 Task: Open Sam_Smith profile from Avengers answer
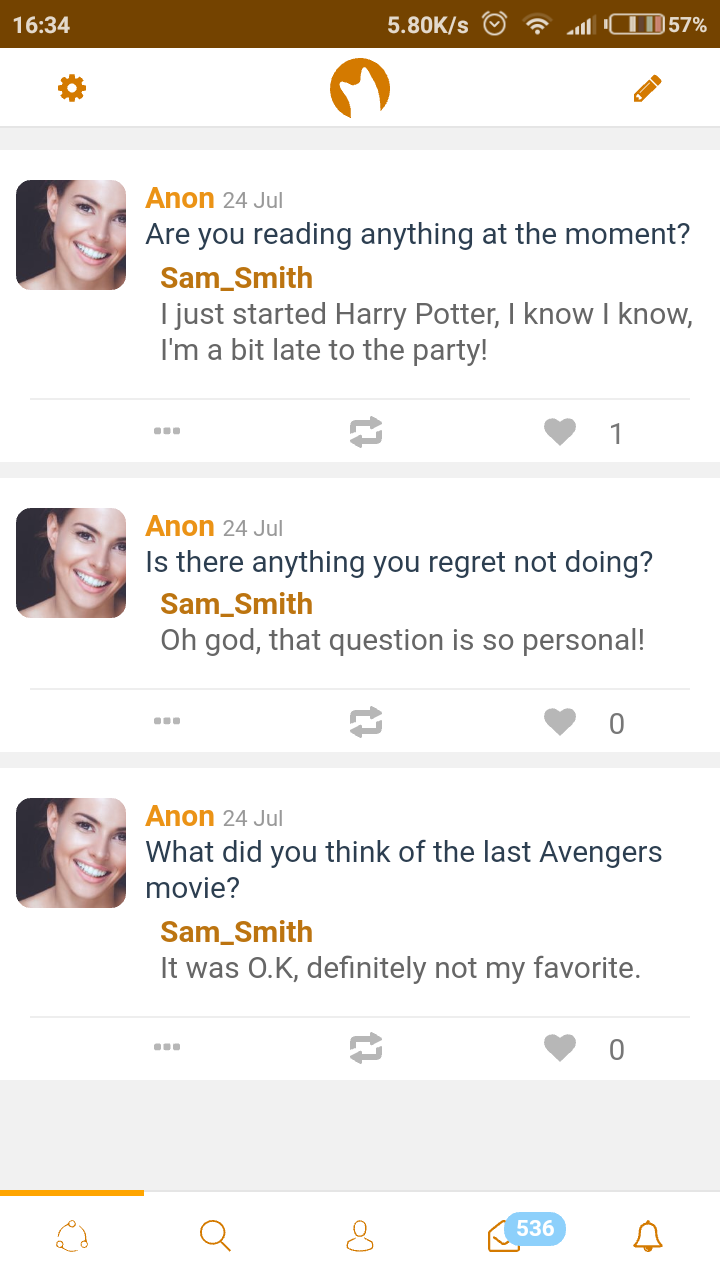click(236, 932)
